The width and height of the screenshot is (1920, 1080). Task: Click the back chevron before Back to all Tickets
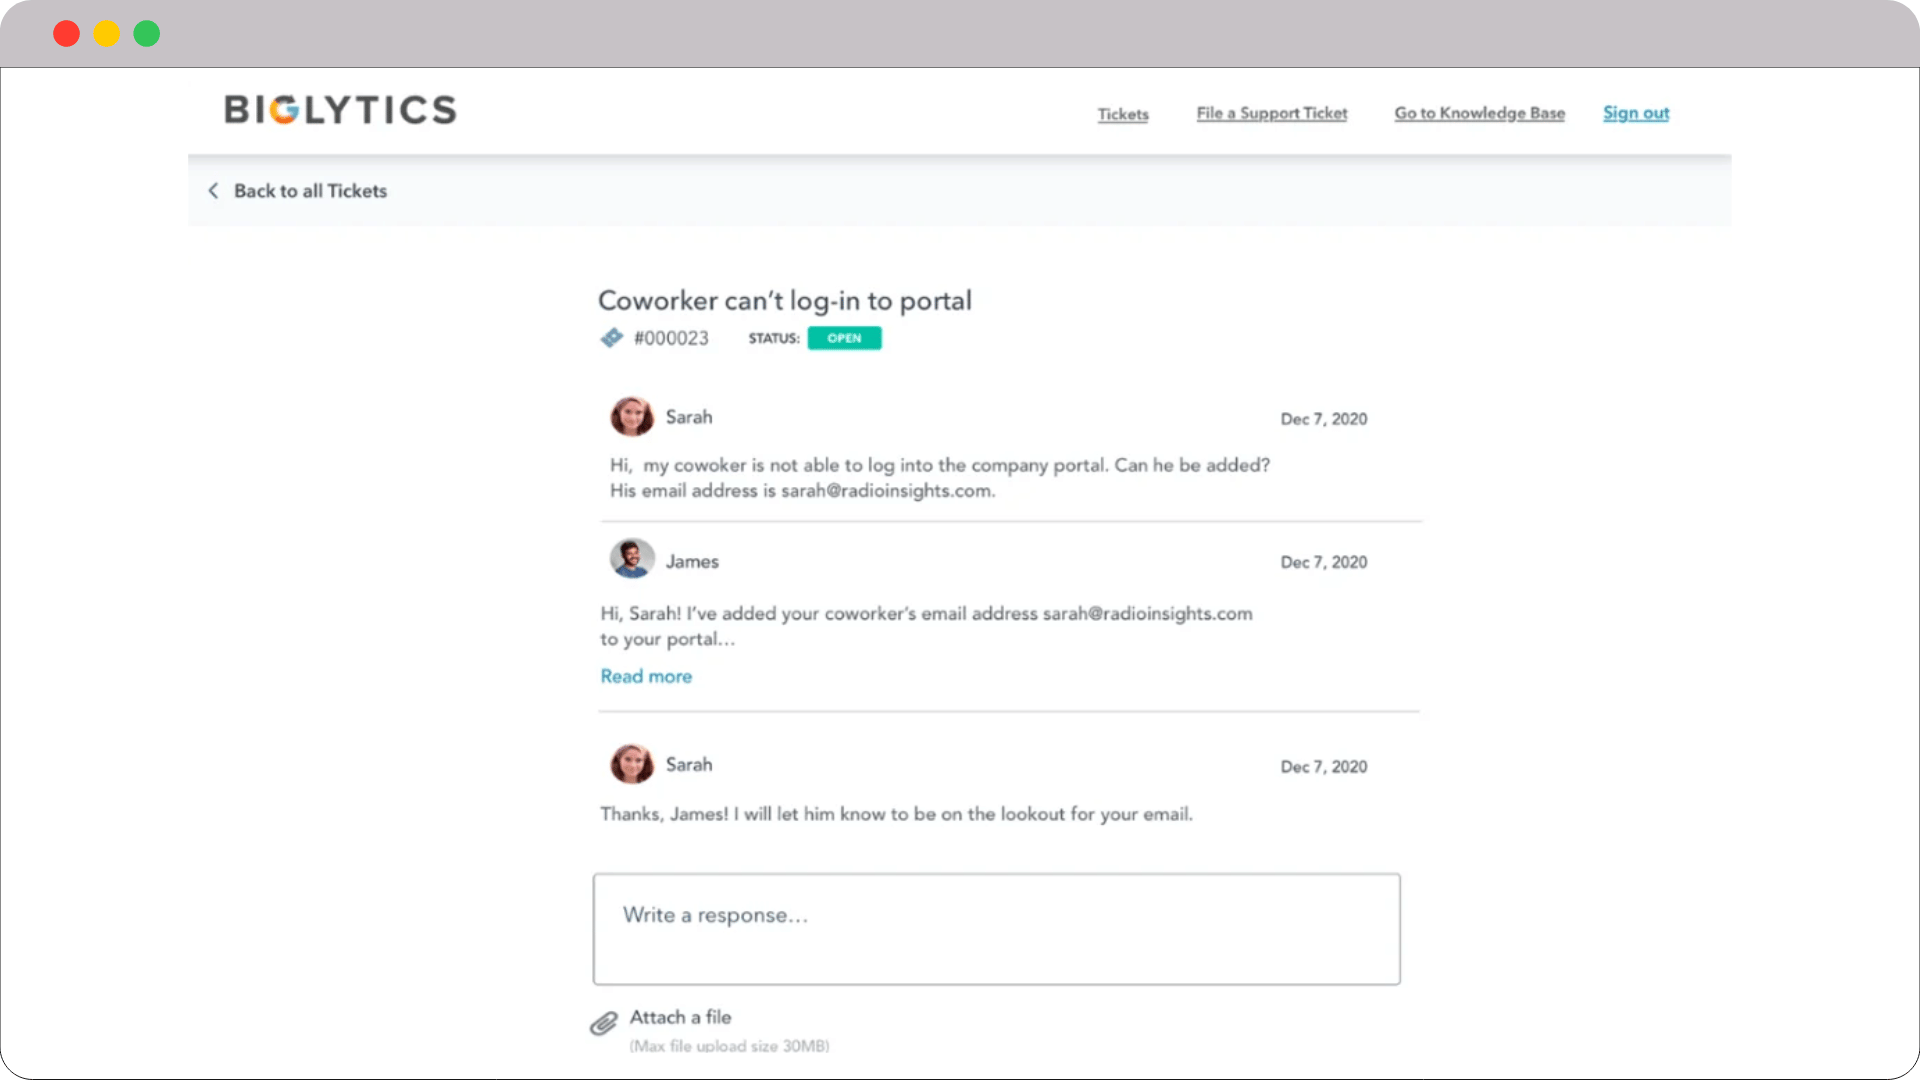[213, 190]
